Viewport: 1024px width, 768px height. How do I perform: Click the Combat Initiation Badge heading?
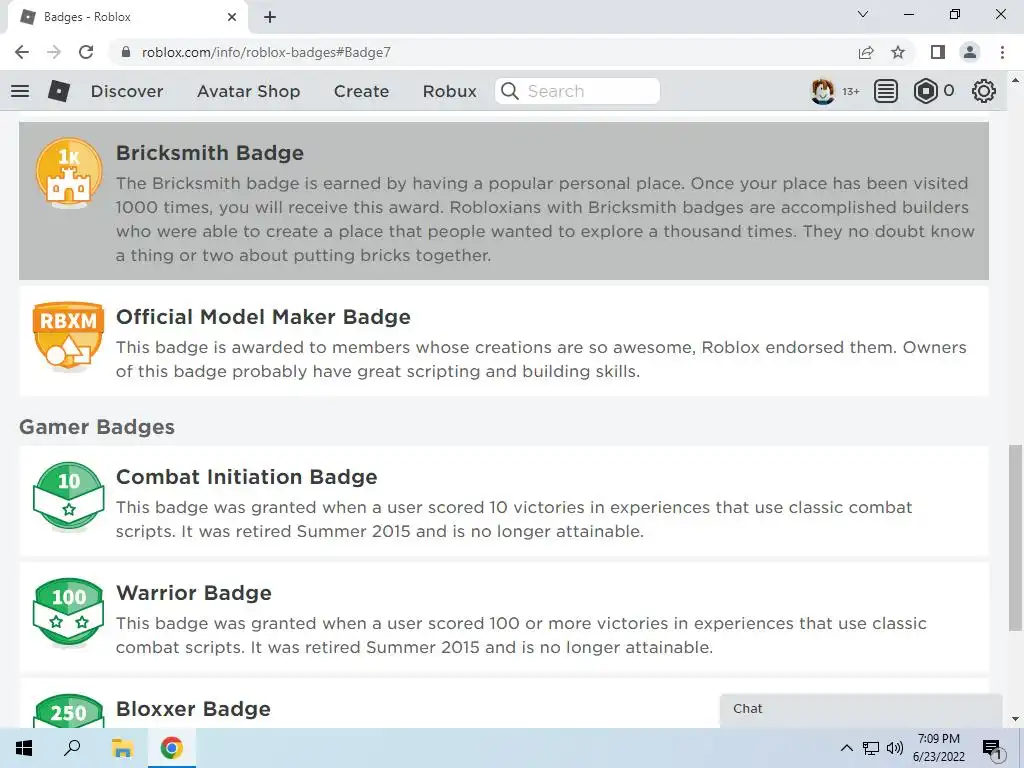(246, 477)
